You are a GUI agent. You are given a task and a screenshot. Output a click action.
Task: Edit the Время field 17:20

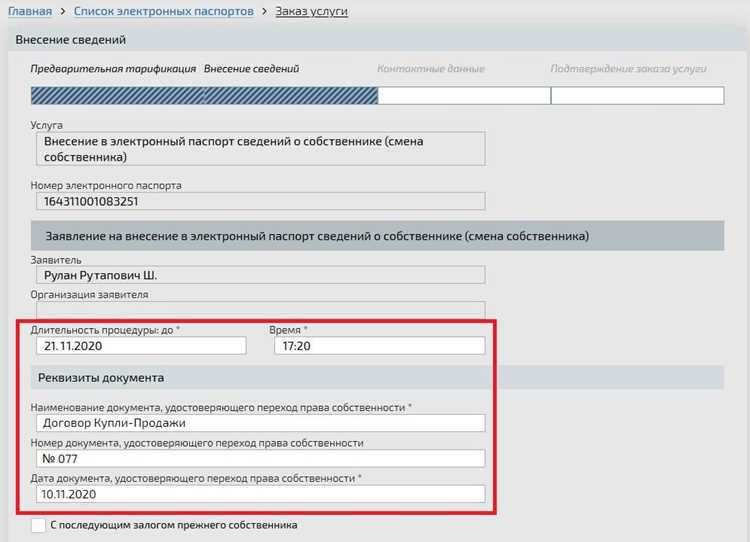tap(380, 346)
